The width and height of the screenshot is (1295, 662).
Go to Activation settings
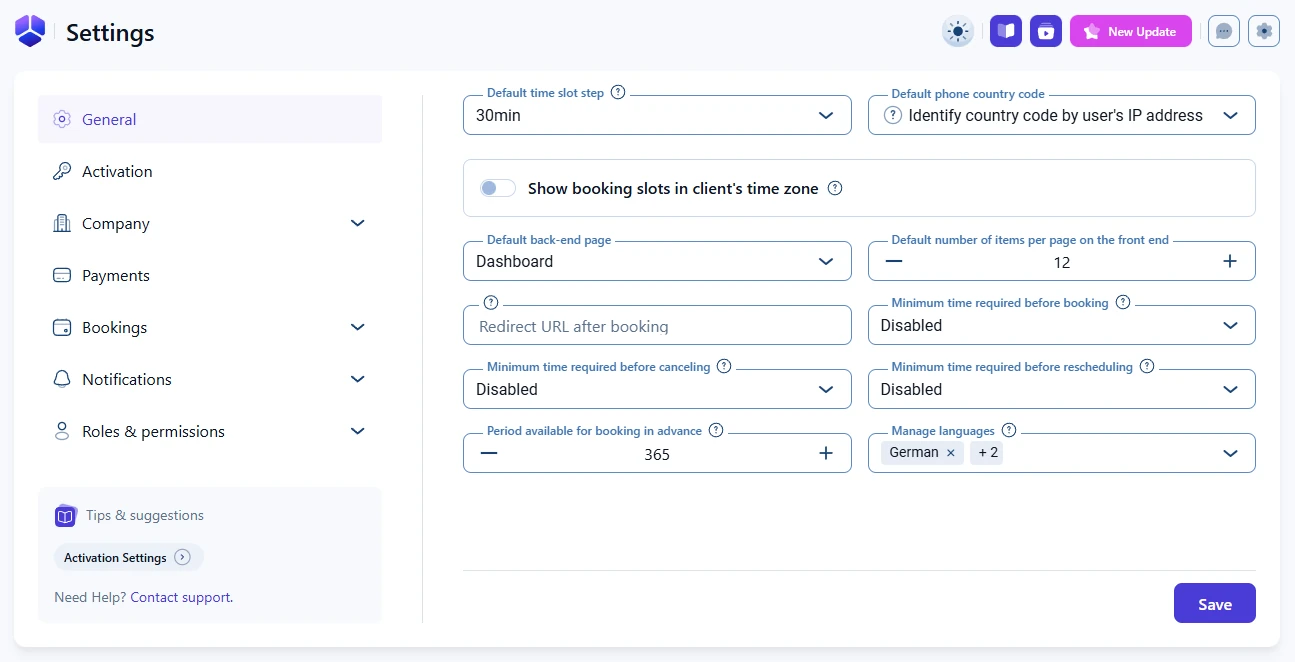117,172
